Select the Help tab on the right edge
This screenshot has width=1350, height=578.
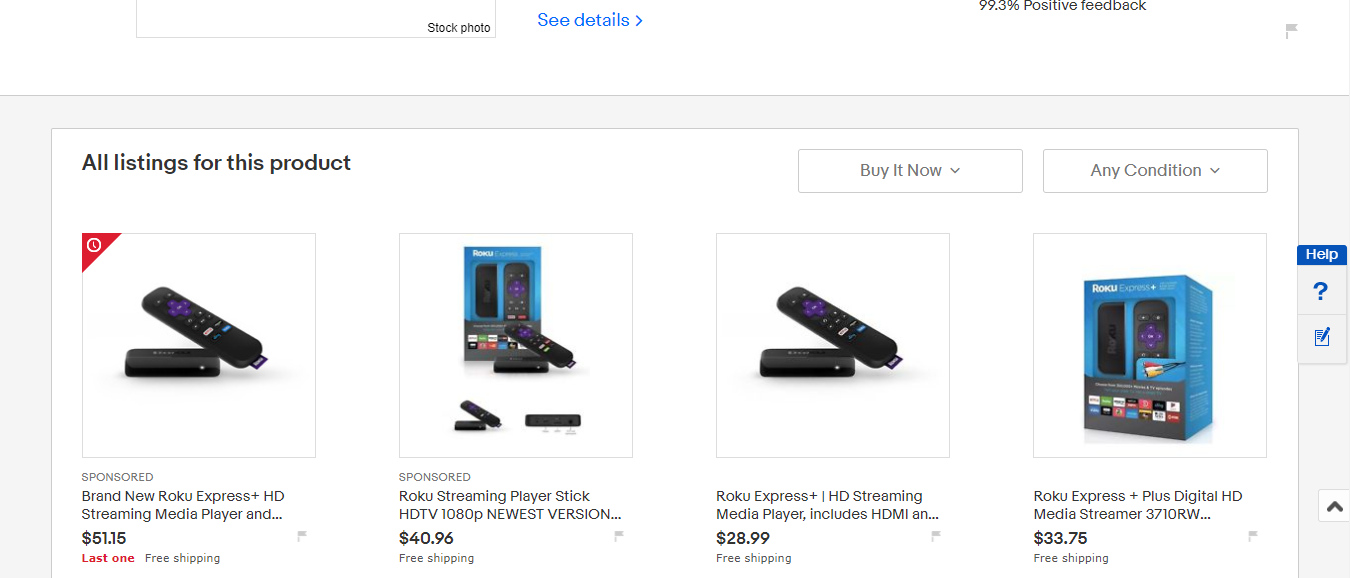pyautogui.click(x=1321, y=254)
